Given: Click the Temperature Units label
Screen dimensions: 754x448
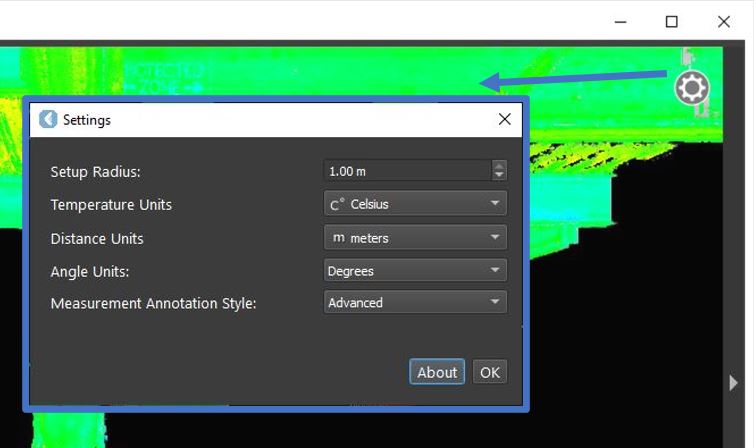Looking at the screenshot, I should (x=111, y=205).
